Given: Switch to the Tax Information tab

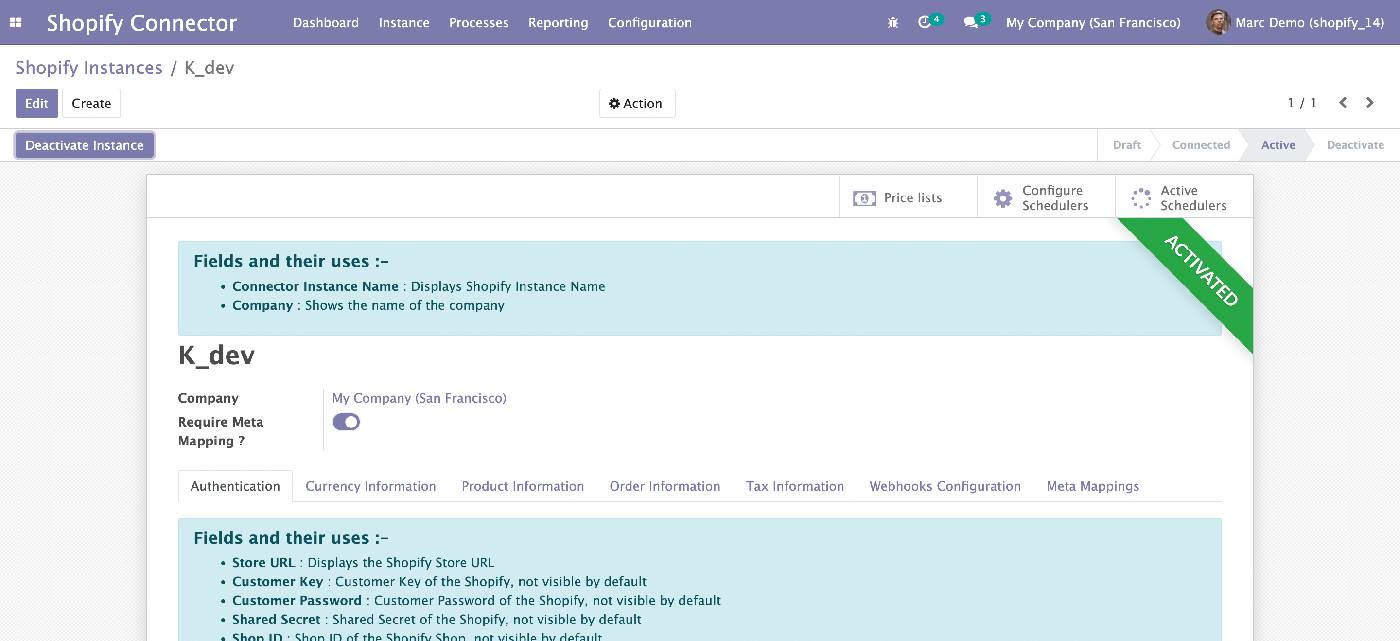Looking at the screenshot, I should pyautogui.click(x=795, y=486).
